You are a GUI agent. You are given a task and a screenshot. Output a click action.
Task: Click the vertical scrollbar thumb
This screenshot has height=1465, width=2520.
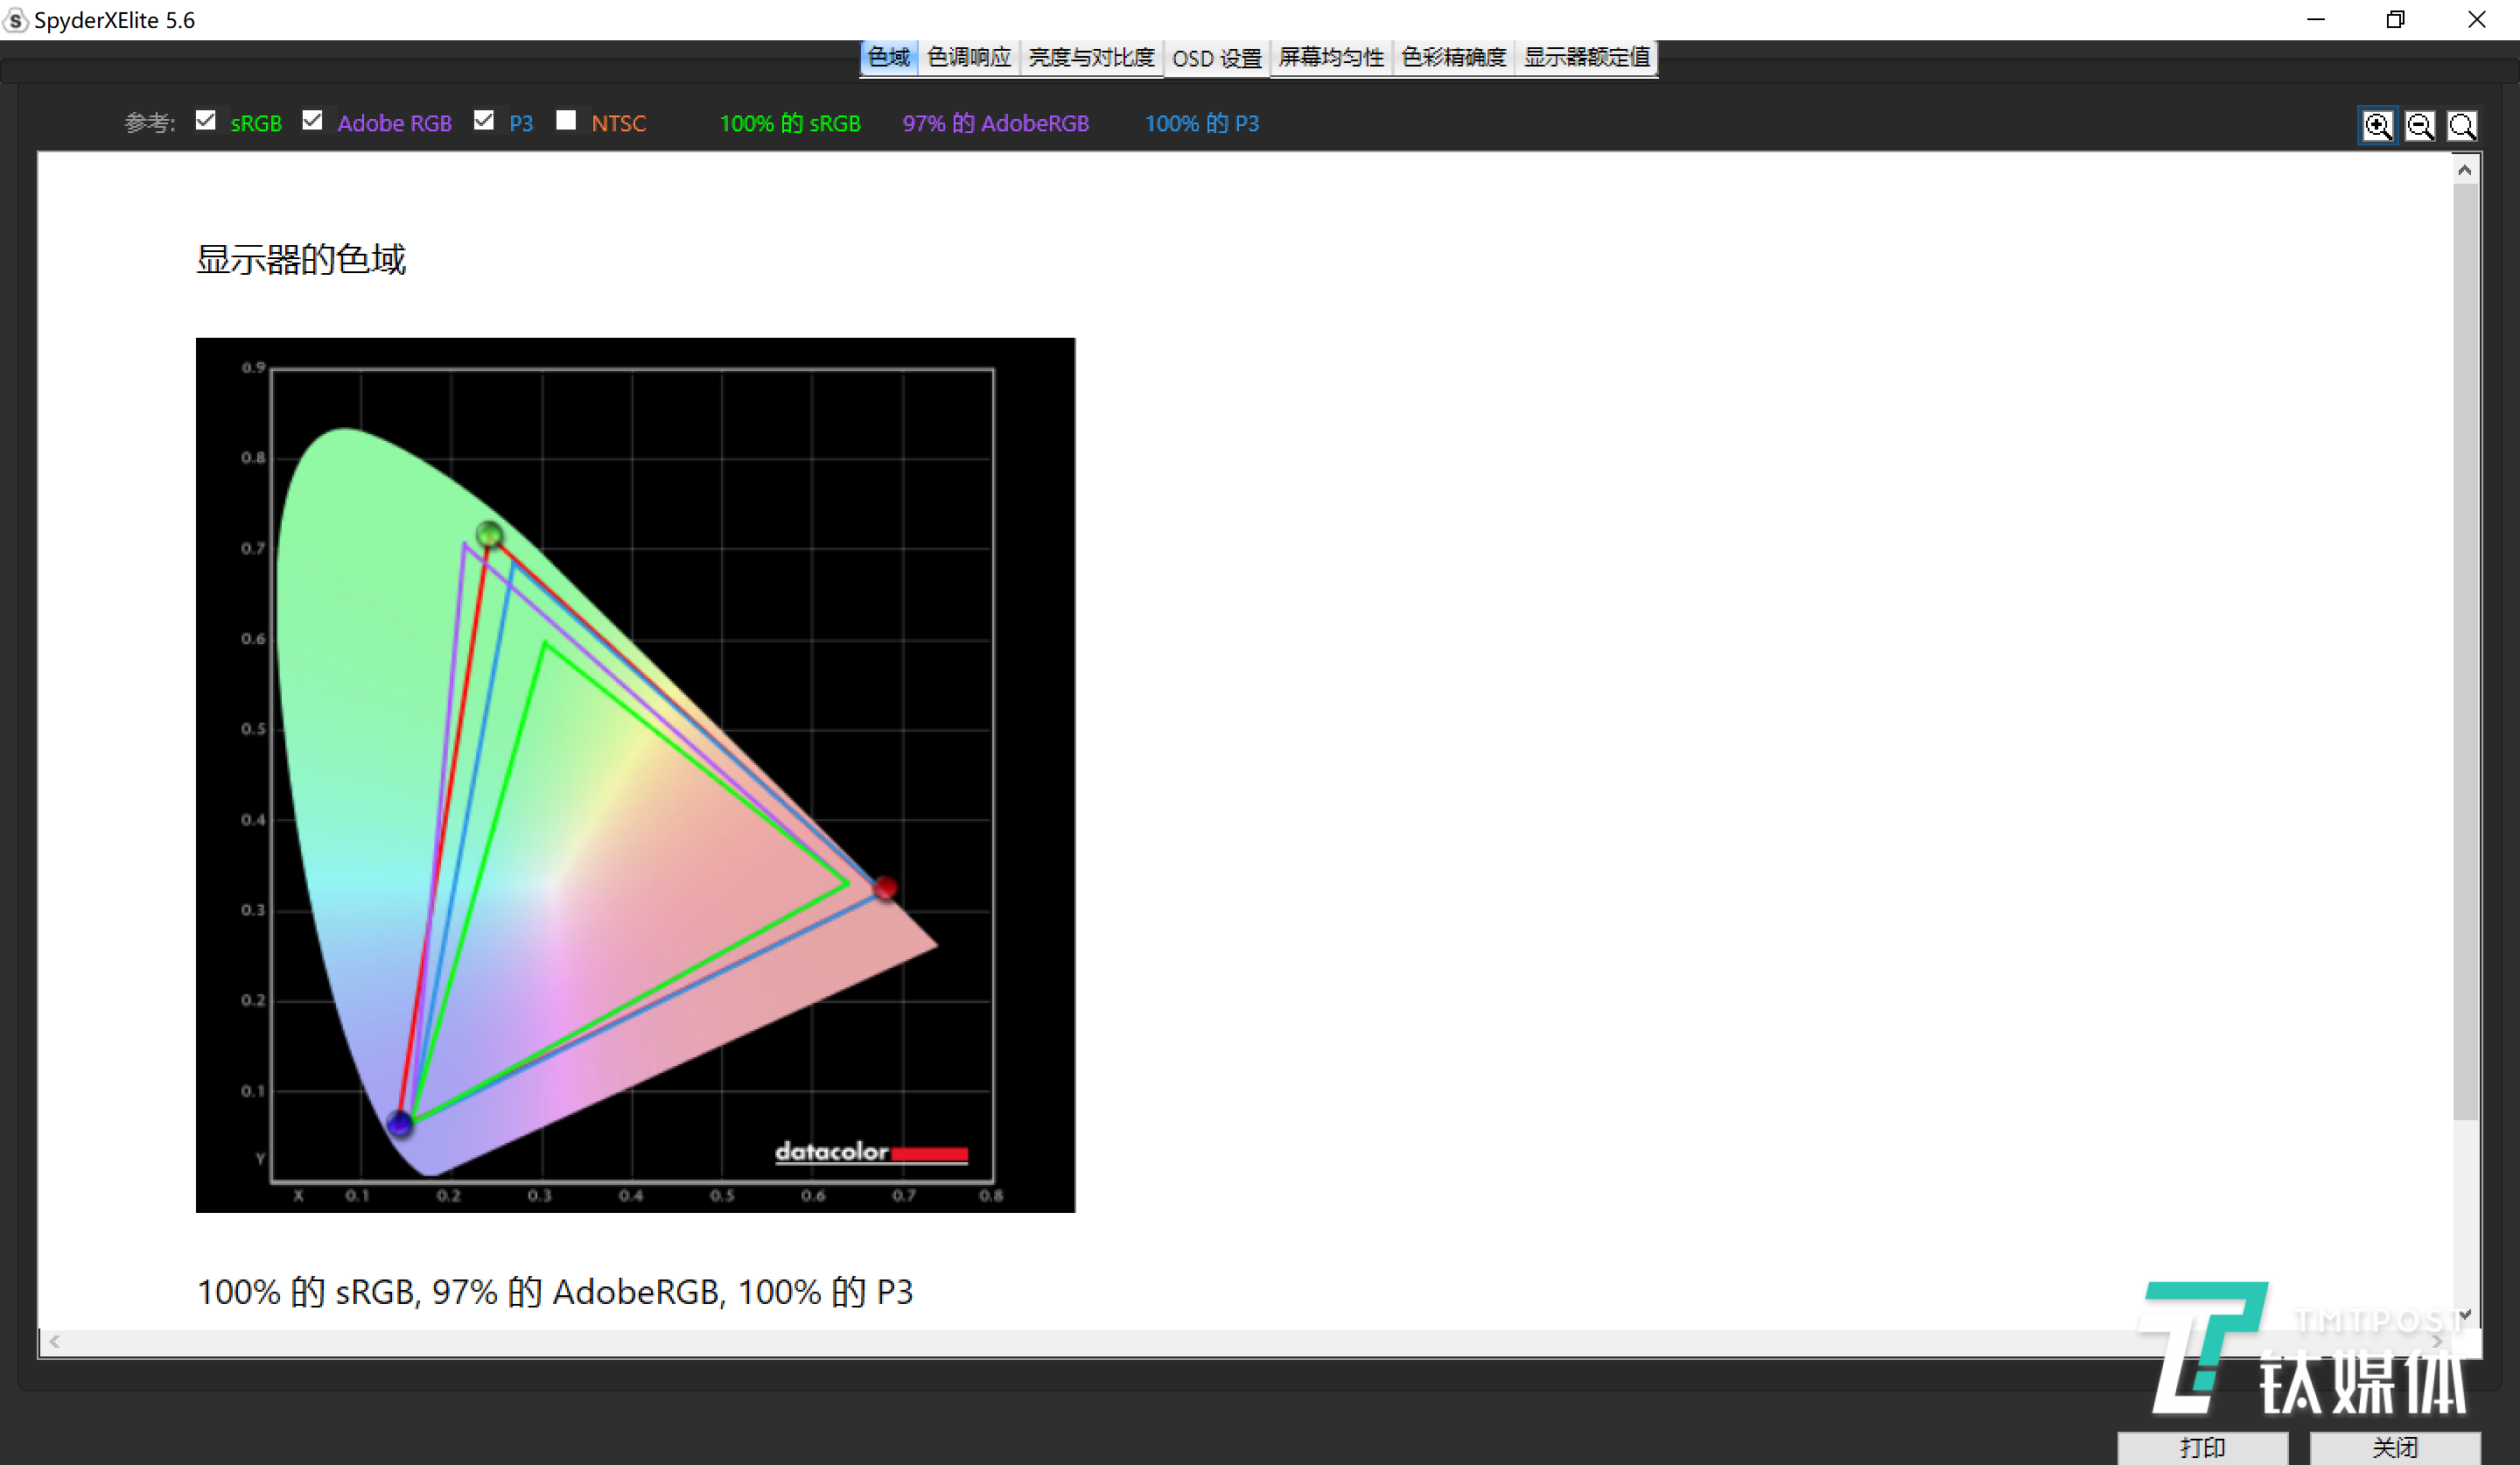pos(2465,650)
